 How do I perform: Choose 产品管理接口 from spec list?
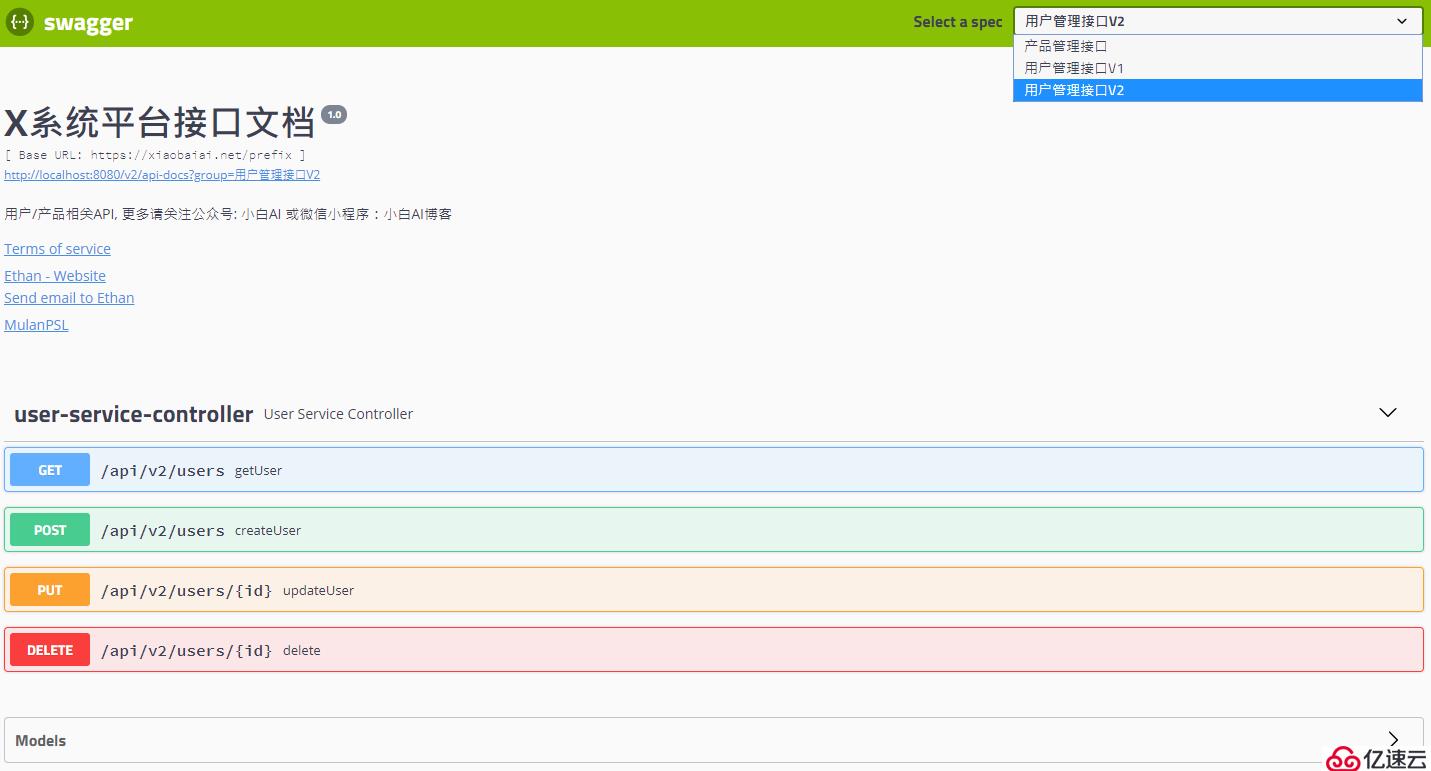tap(1218, 46)
